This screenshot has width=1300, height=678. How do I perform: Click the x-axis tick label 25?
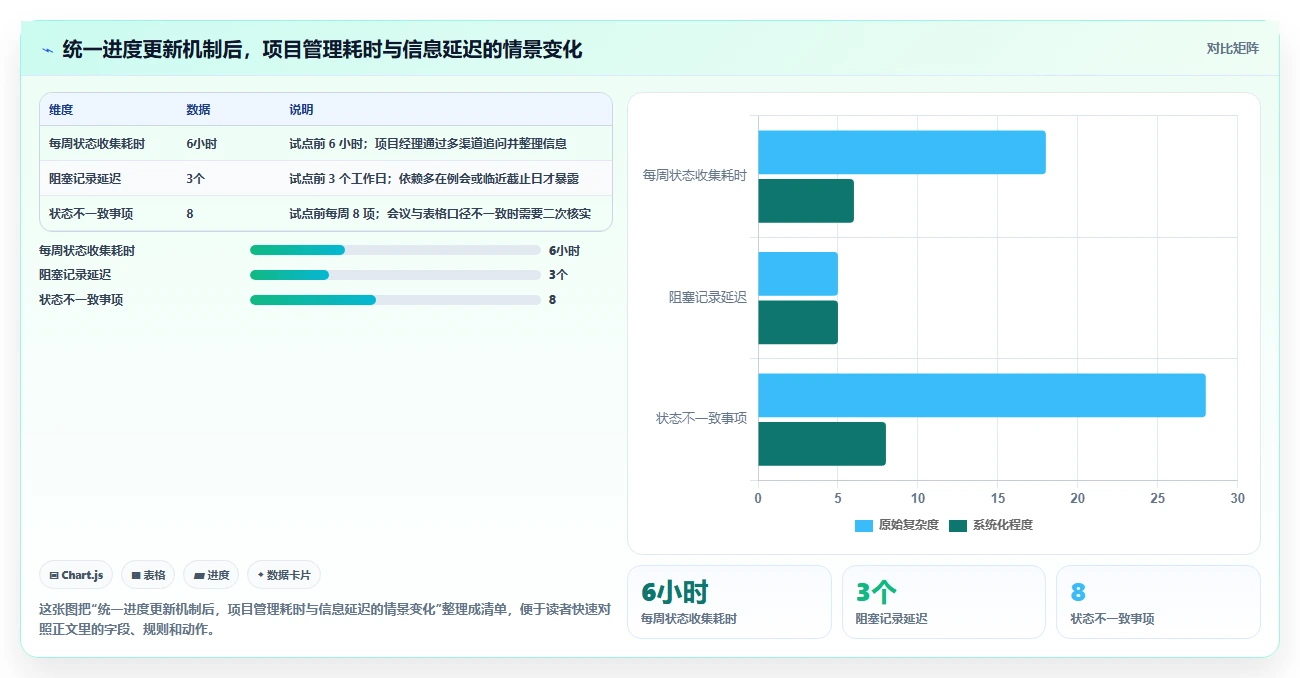(x=1158, y=498)
